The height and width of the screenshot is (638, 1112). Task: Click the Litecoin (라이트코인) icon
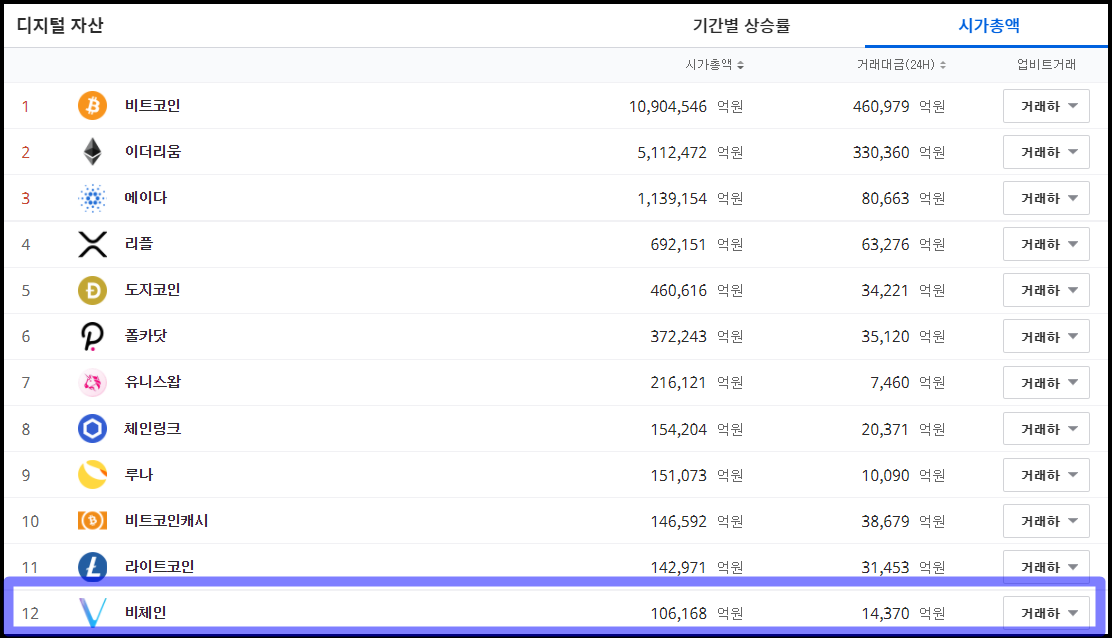[x=92, y=567]
